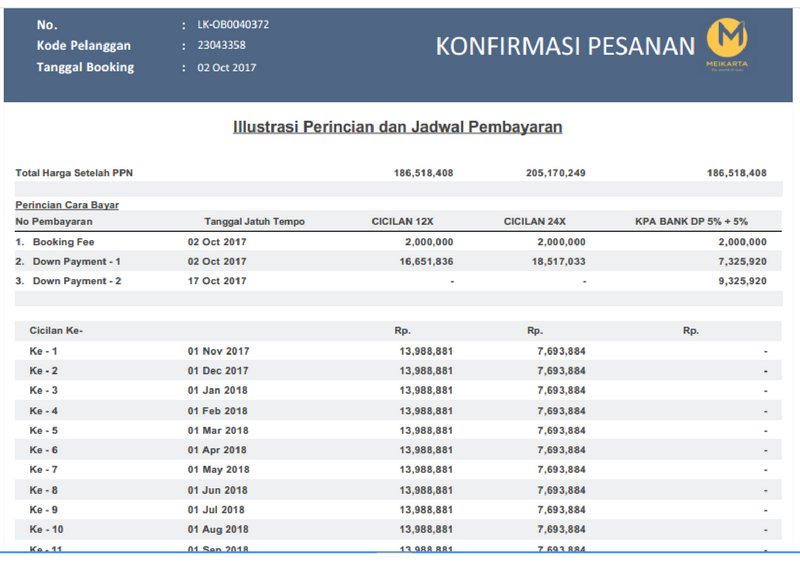The width and height of the screenshot is (800, 563).
Task: Select 24X amount 7,693,884 in Ke - 5 row
Action: coord(561,430)
